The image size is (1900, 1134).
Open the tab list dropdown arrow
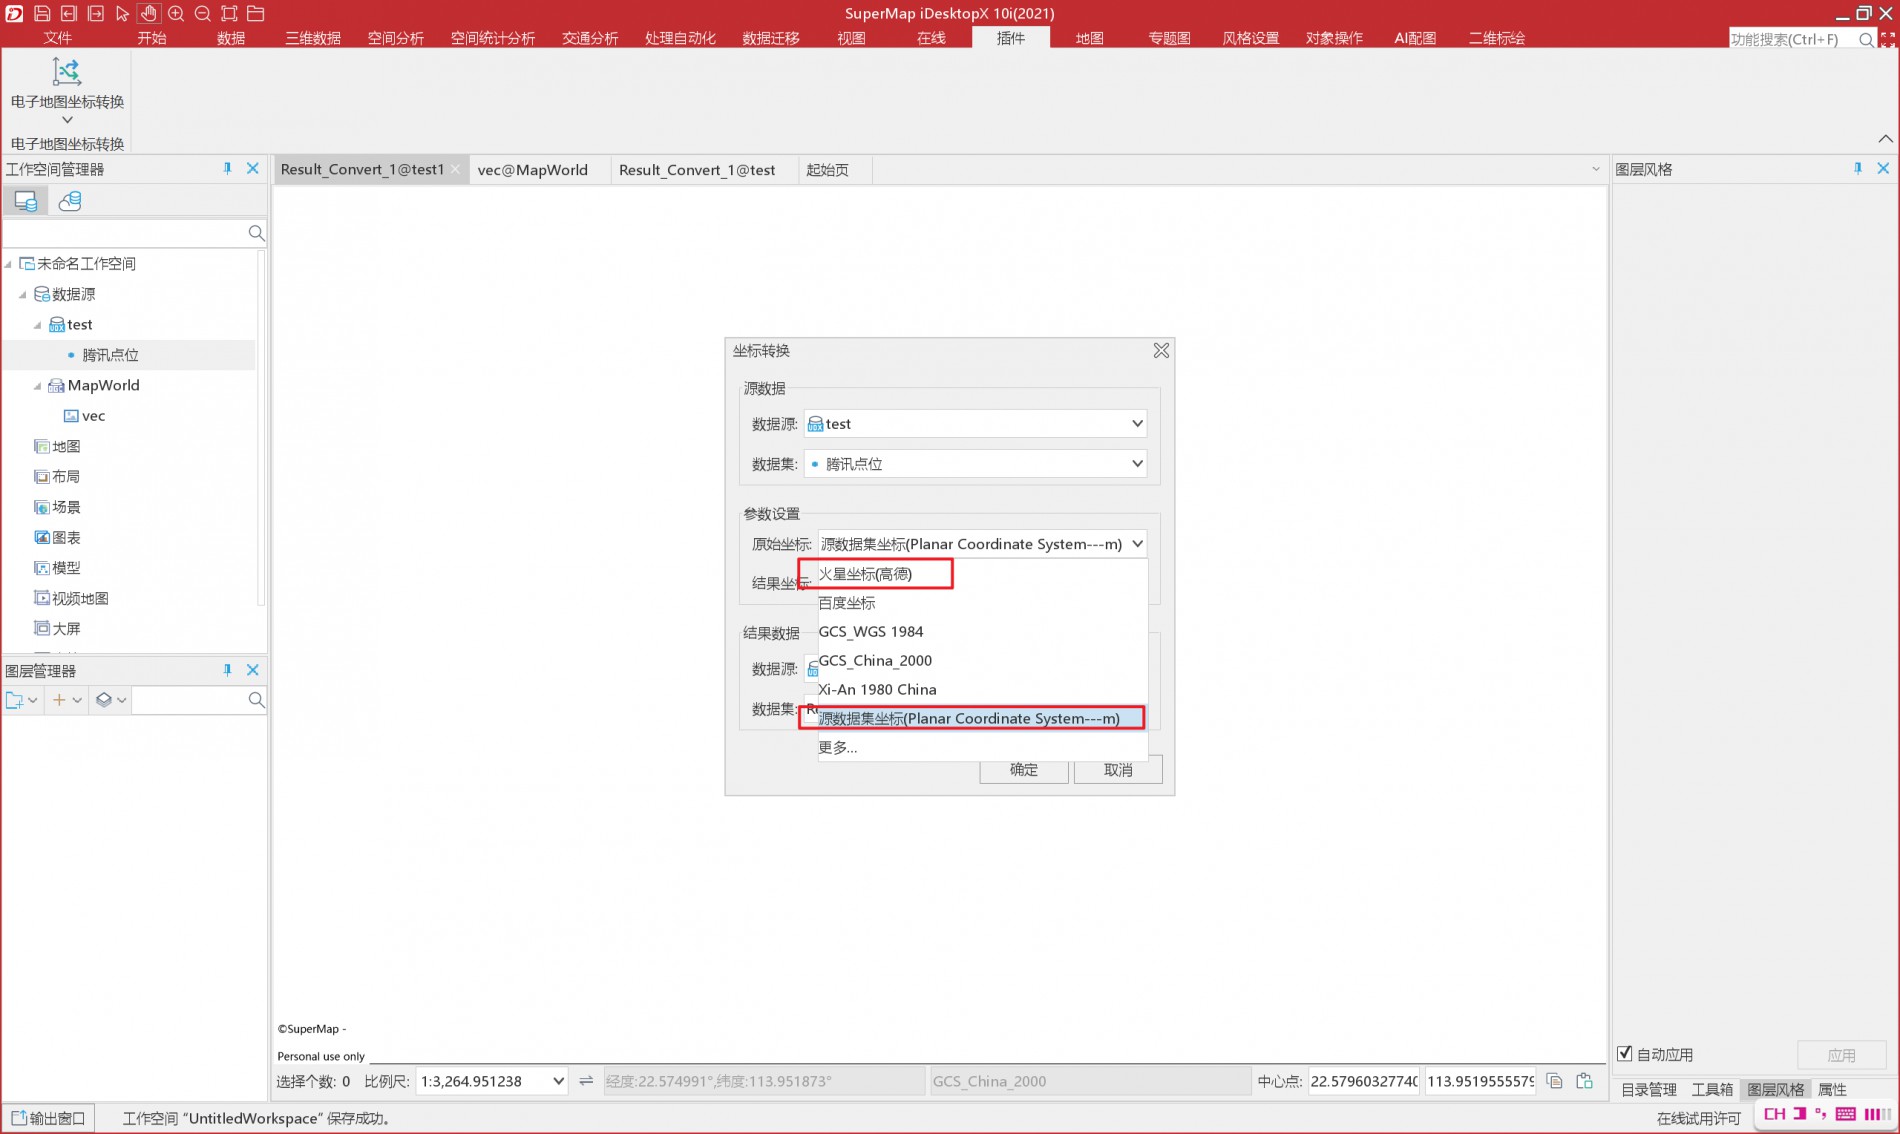pos(1596,169)
